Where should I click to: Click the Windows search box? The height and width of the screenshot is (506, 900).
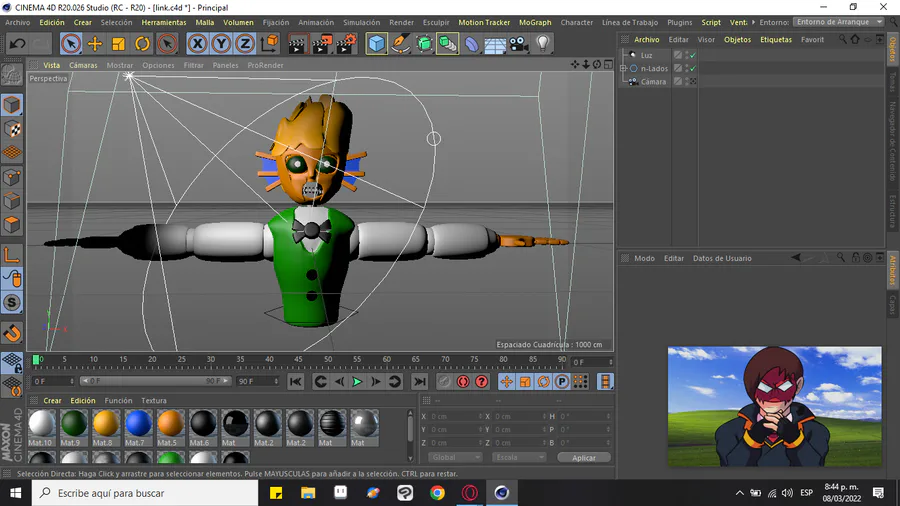click(145, 493)
